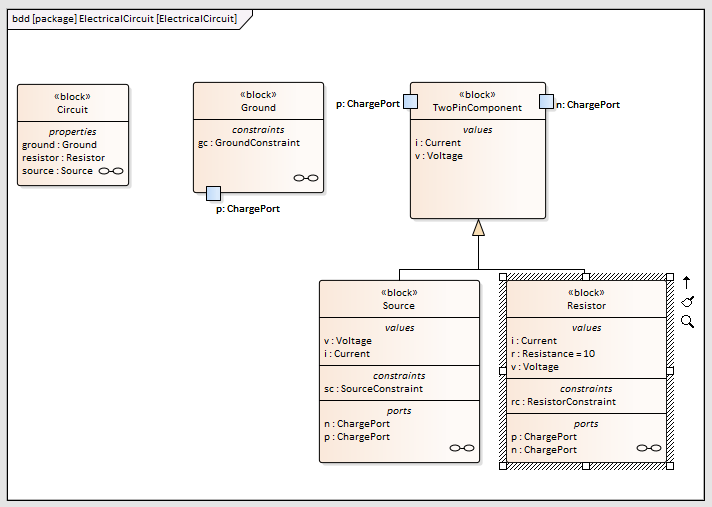
Task: Select 'v : Voltage' in TwoPinComponent values
Action: point(439,156)
